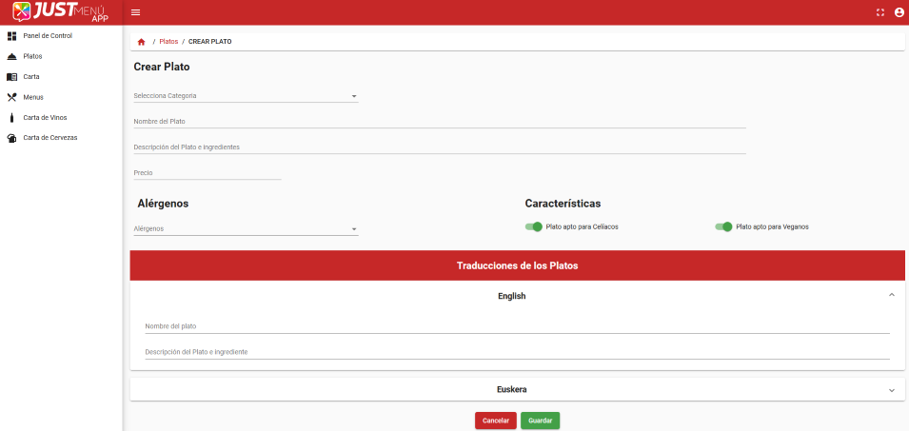
Task: Click the Carta de Cervezas icon
Action: tap(12, 138)
